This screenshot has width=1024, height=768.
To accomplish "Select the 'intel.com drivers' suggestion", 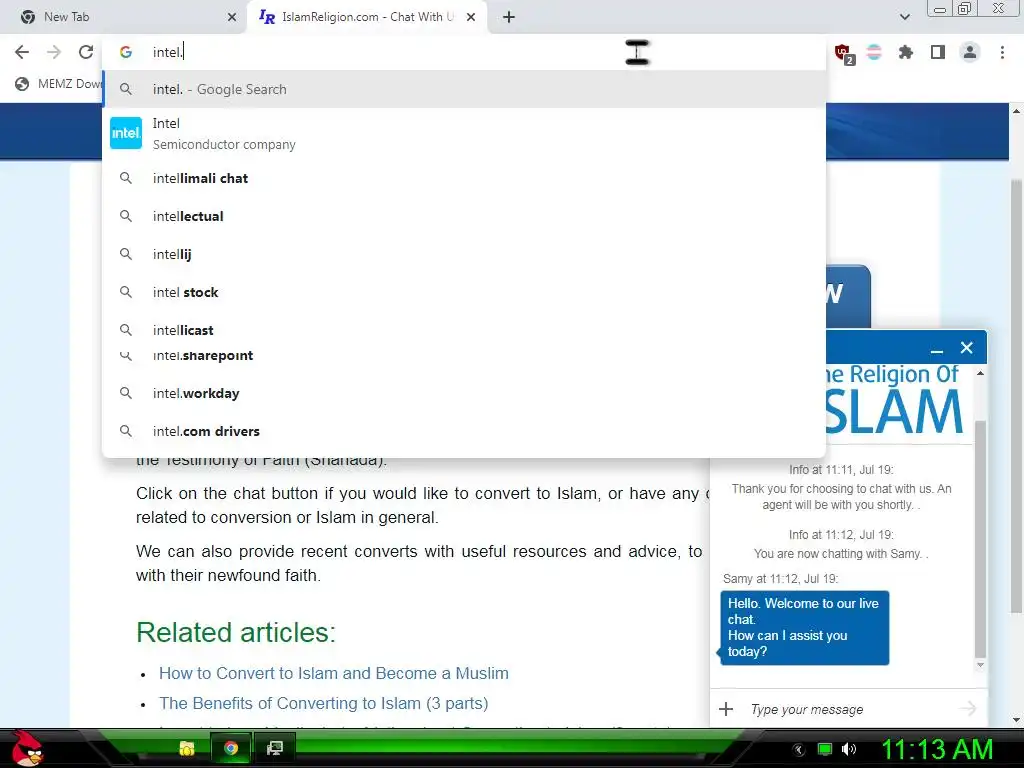I will tap(464, 431).
